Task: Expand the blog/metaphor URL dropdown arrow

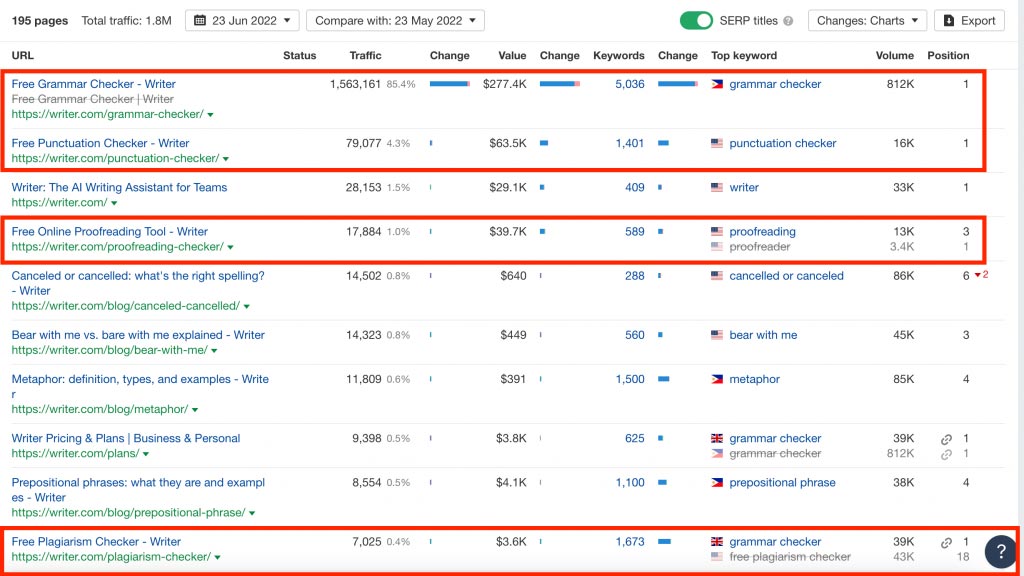Action: click(x=195, y=410)
